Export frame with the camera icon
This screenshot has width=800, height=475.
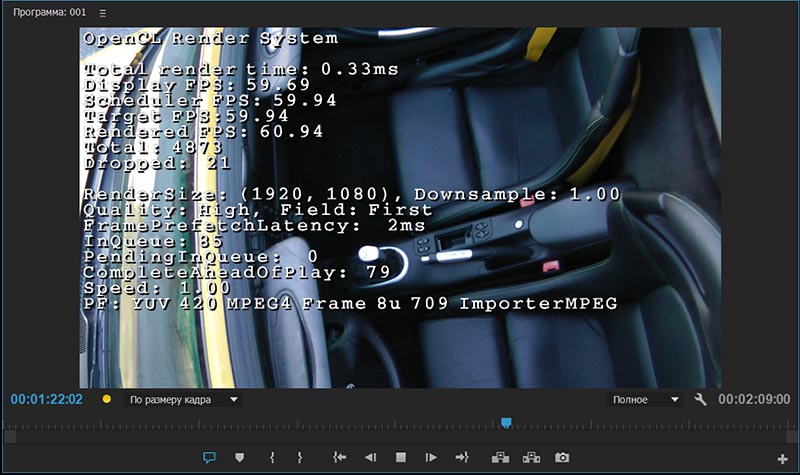click(x=562, y=458)
